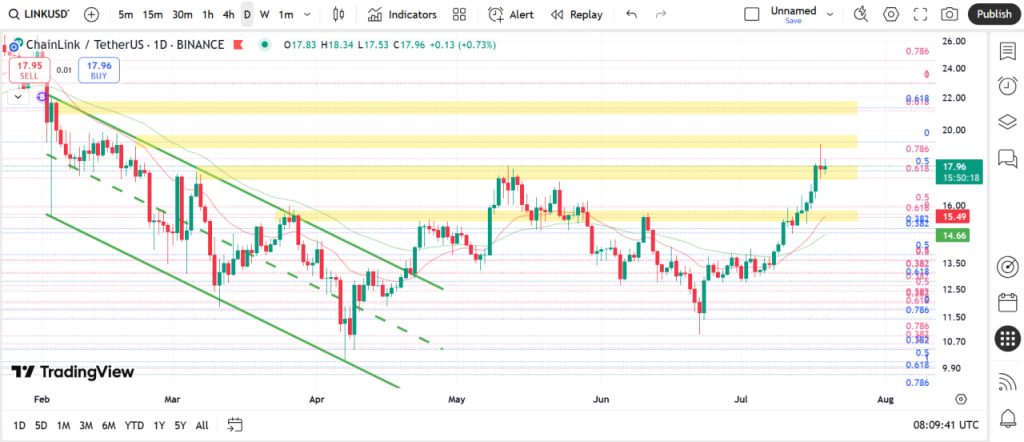Viewport: 1024px width, 442px height.
Task: Switch to the 5m timeframe
Action: click(126, 14)
